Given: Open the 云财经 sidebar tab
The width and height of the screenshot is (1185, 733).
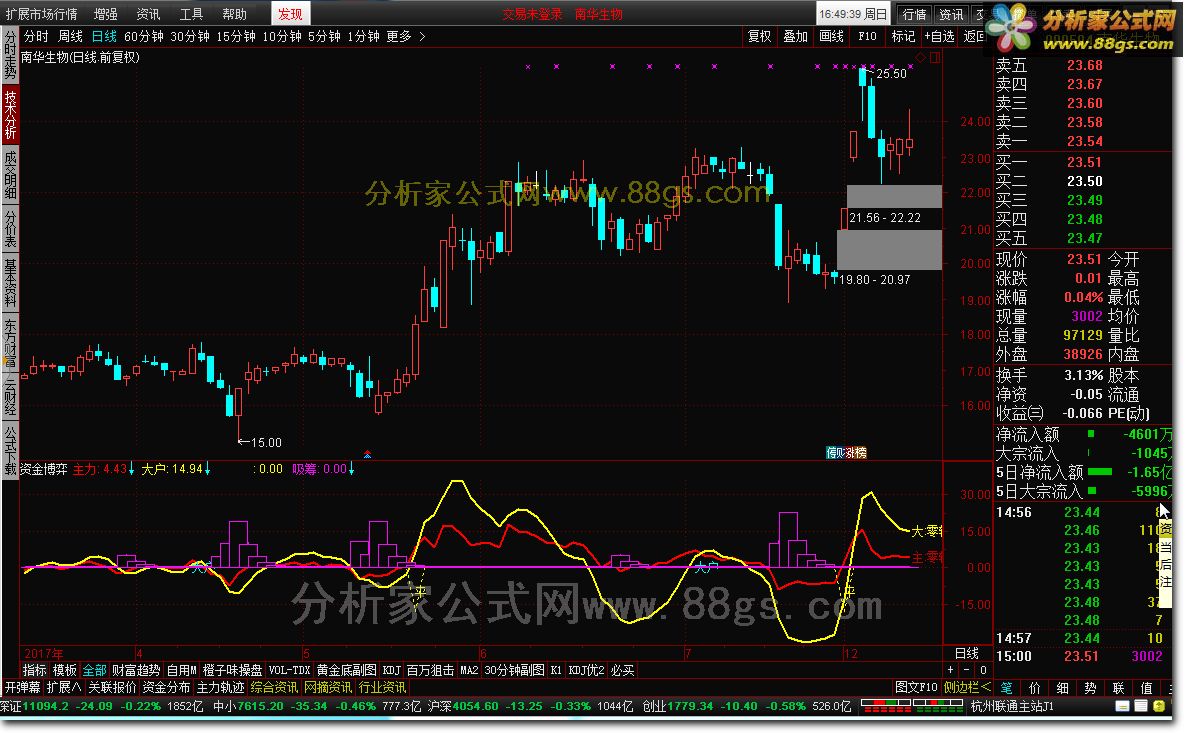Looking at the screenshot, I should click(10, 395).
